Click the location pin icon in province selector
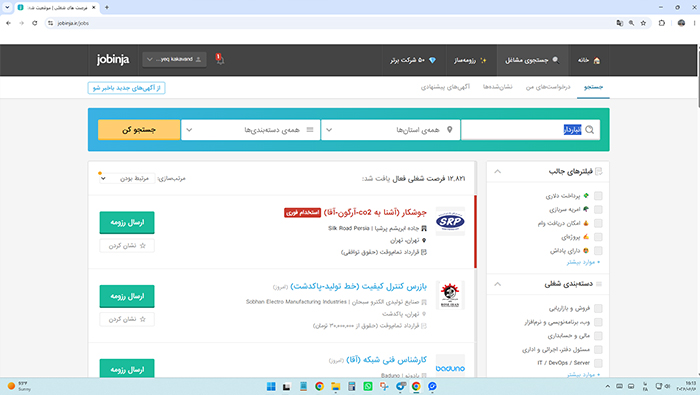The image size is (700, 395). click(450, 129)
